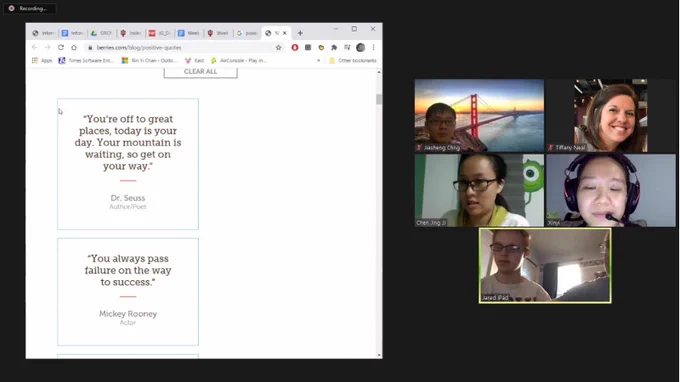The width and height of the screenshot is (680, 382).
Task: Expand the bookmarks bar overflow arrow
Action: coord(318,61)
